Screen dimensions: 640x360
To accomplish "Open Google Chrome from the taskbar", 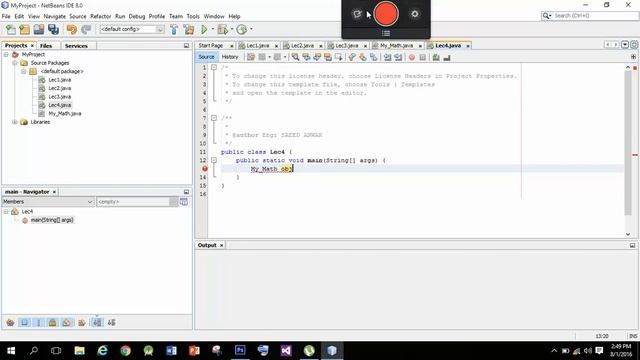I will pos(125,351).
